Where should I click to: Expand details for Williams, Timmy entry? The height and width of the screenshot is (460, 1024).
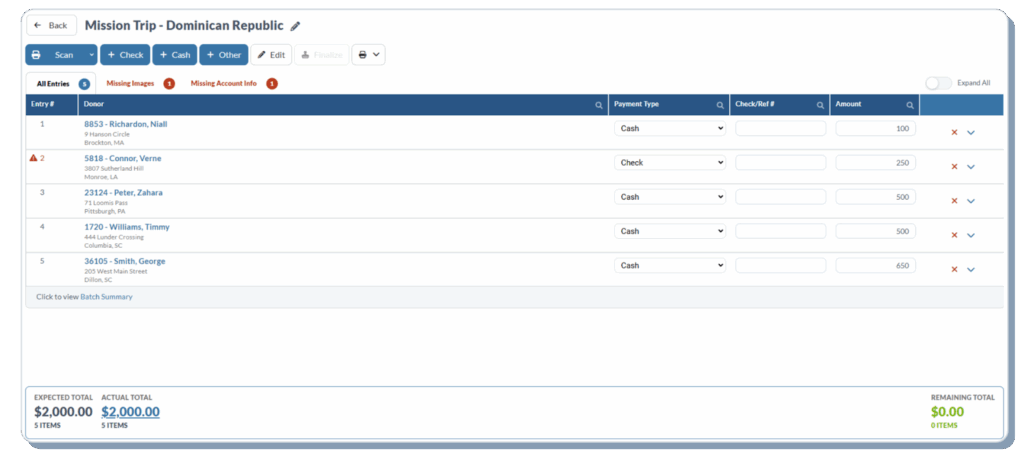[970, 235]
